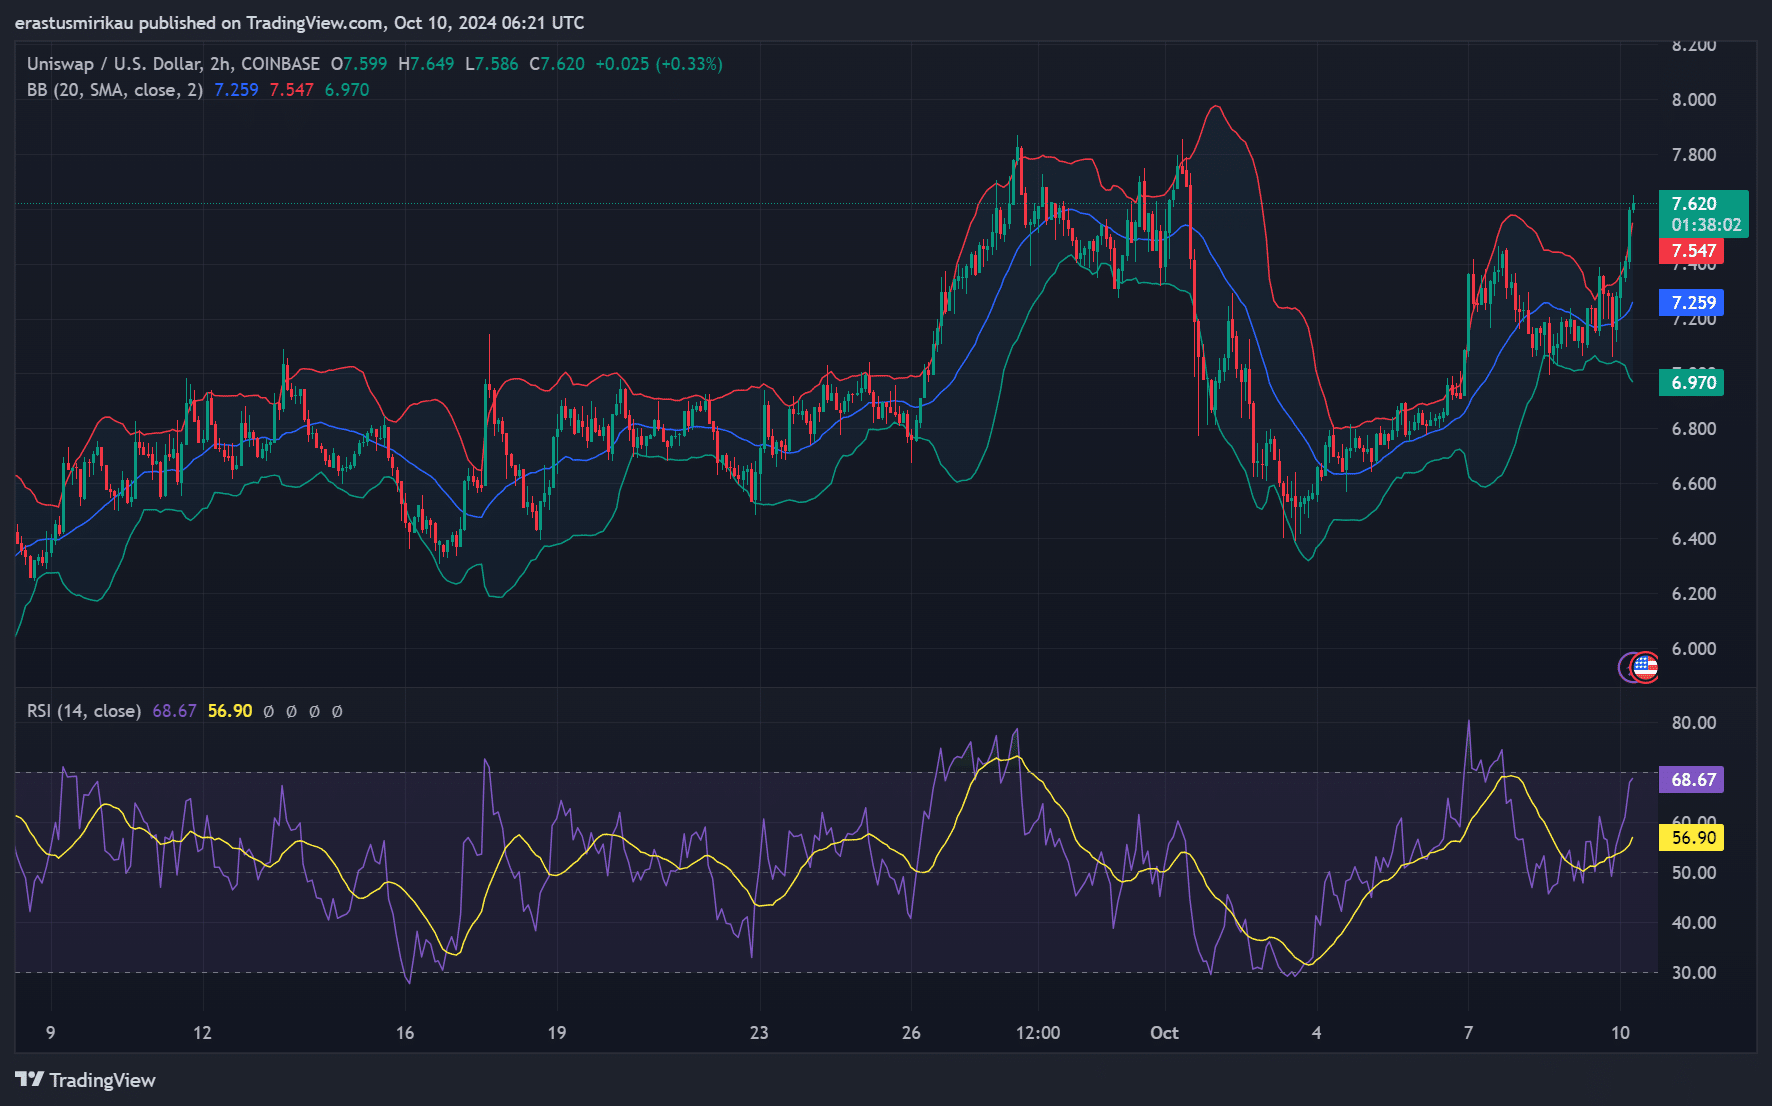
Task: Click the 6.600 price axis label
Action: (1694, 484)
